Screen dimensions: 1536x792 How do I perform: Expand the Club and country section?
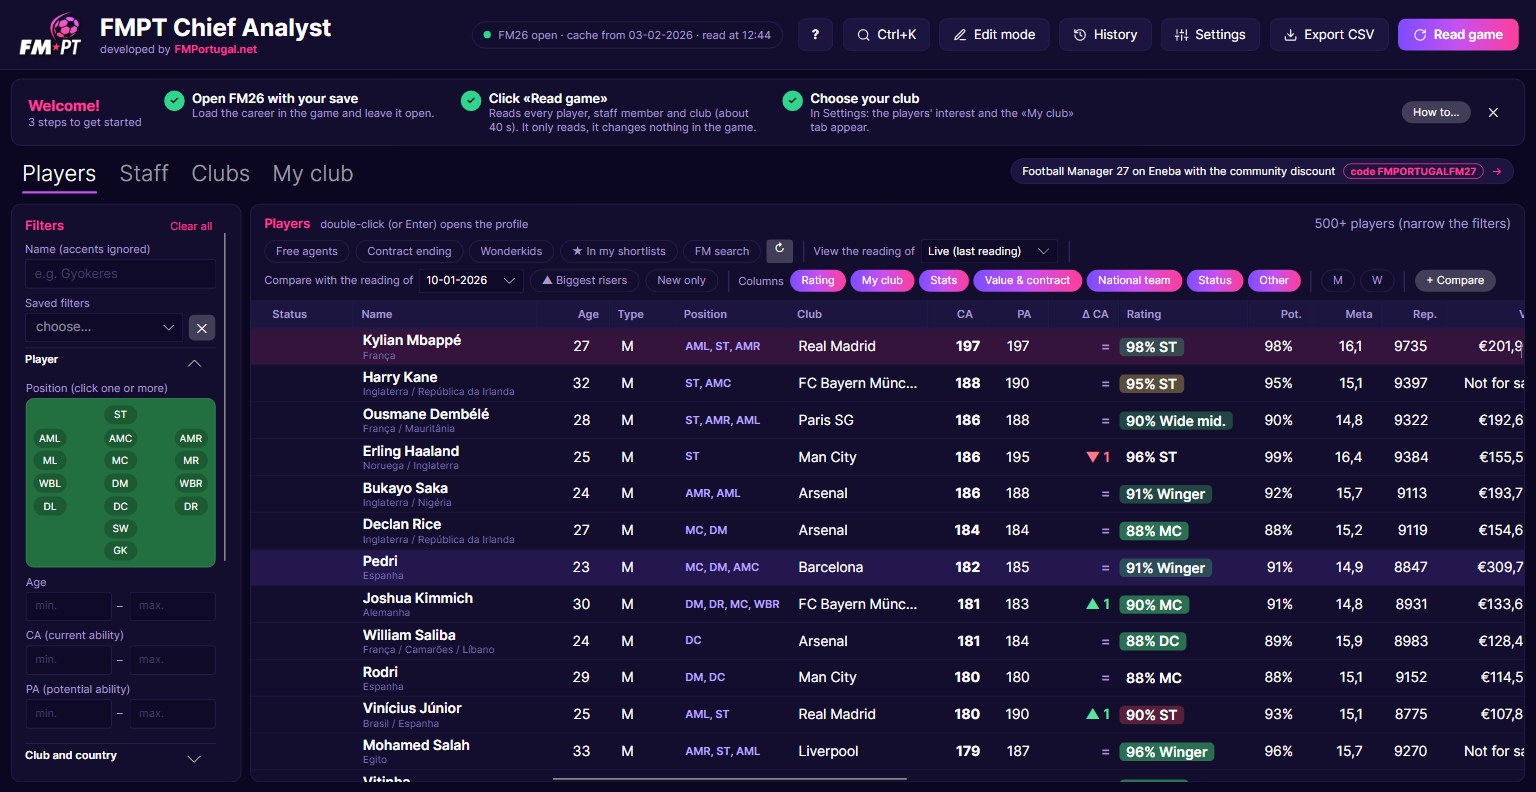[x=194, y=758]
